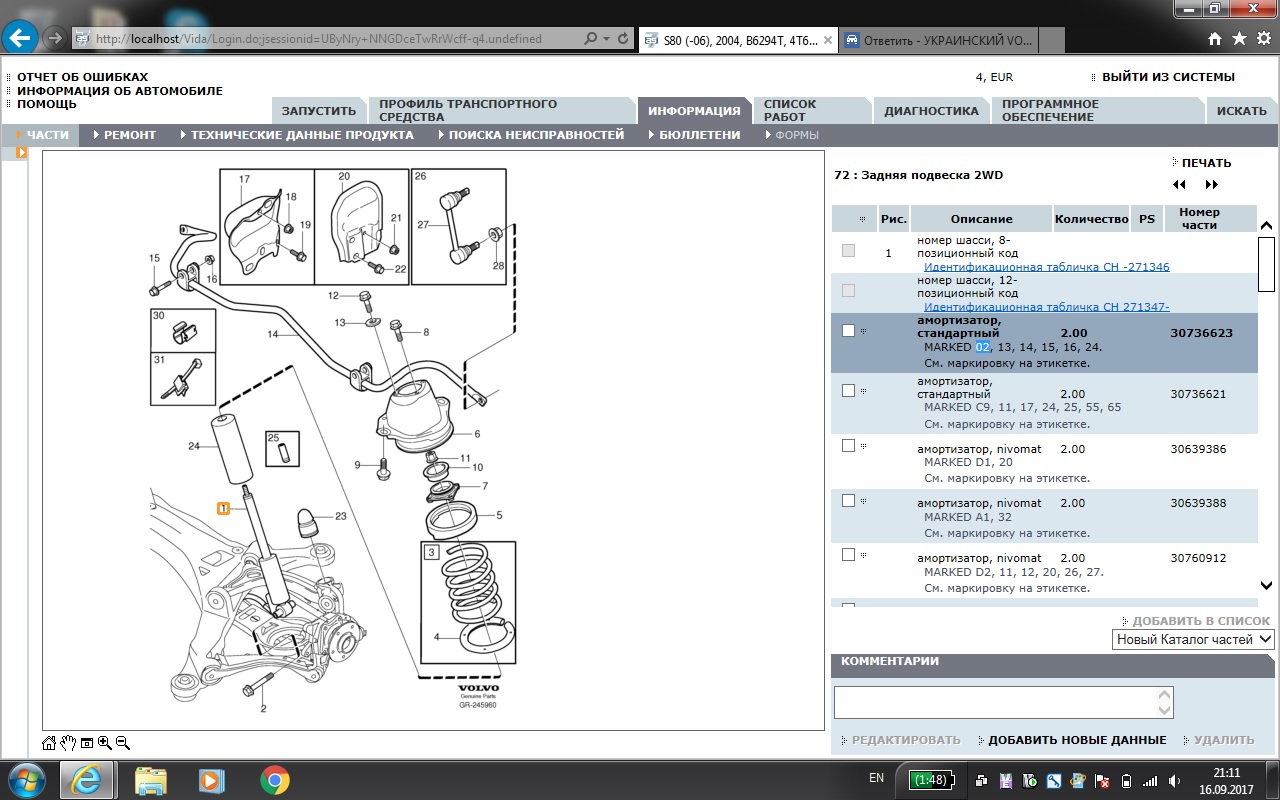Open the РЕМОНТ submenu item

[129, 135]
